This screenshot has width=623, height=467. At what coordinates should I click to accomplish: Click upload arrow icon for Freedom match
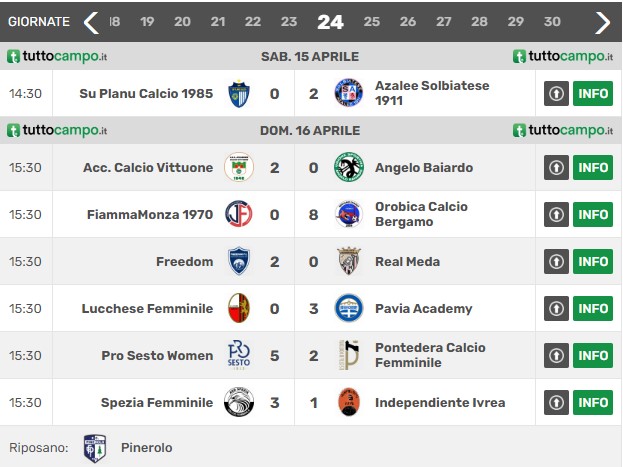556,262
